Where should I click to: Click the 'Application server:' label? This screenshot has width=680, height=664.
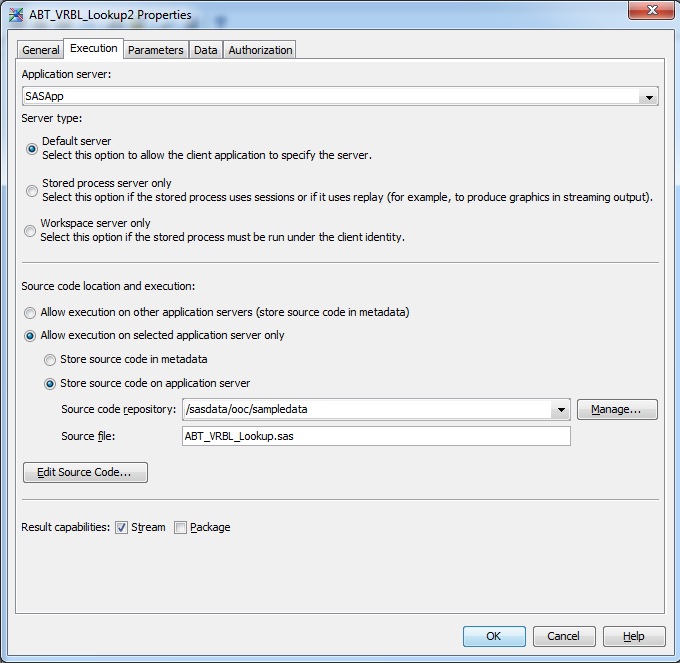[66, 74]
